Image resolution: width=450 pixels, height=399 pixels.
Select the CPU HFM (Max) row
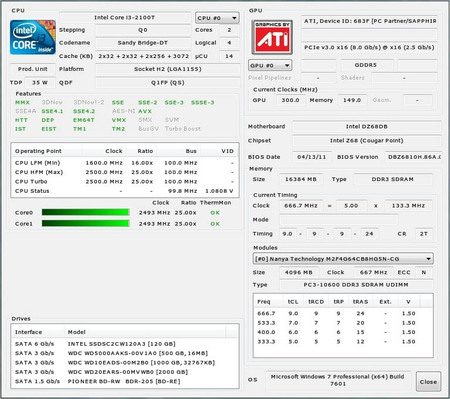point(125,172)
